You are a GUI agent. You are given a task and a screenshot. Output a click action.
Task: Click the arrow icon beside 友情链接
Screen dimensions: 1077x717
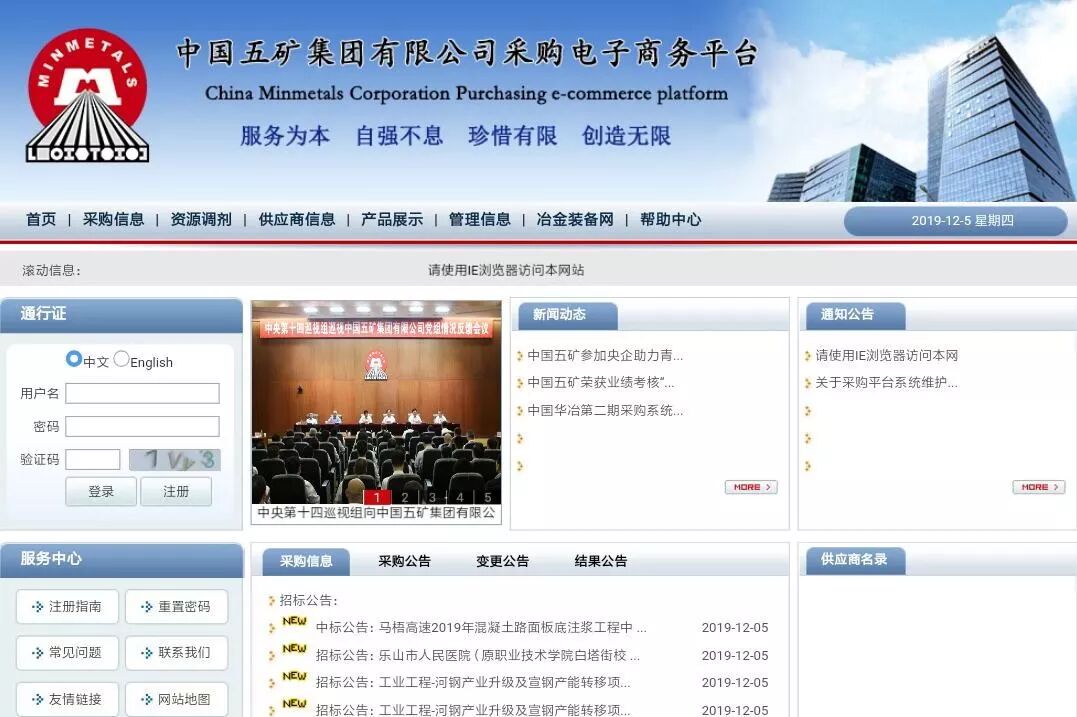pyautogui.click(x=38, y=699)
